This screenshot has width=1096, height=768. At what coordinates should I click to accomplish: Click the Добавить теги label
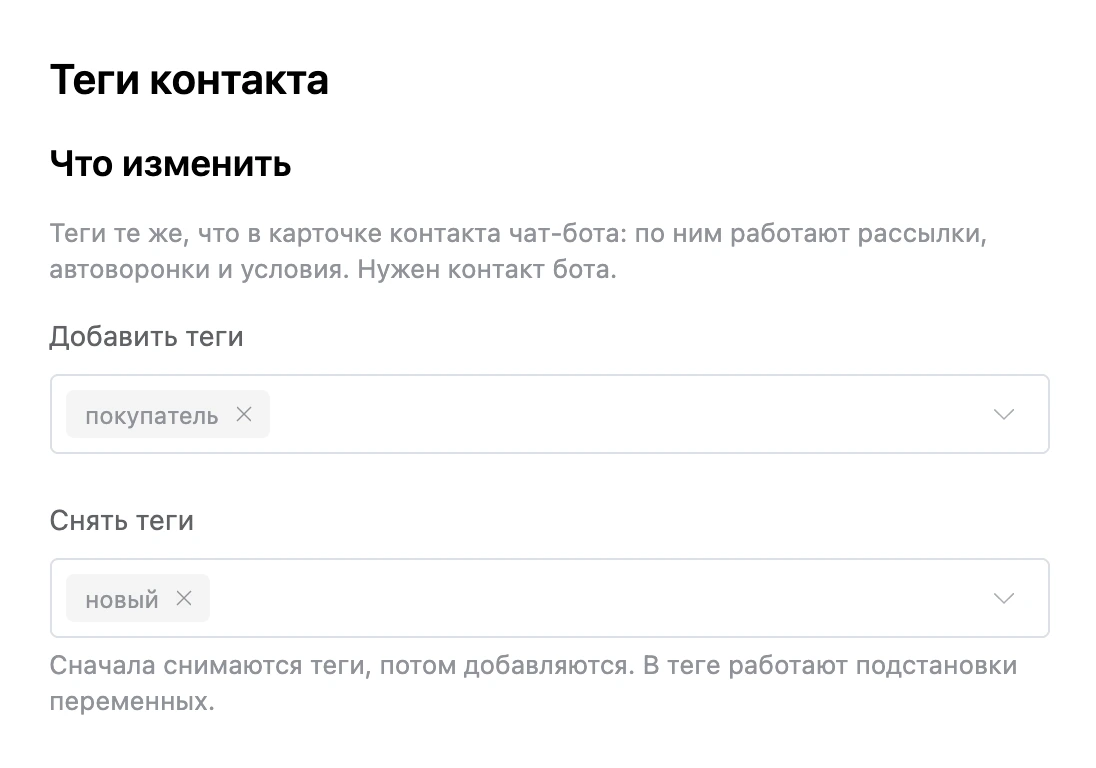click(x=146, y=337)
